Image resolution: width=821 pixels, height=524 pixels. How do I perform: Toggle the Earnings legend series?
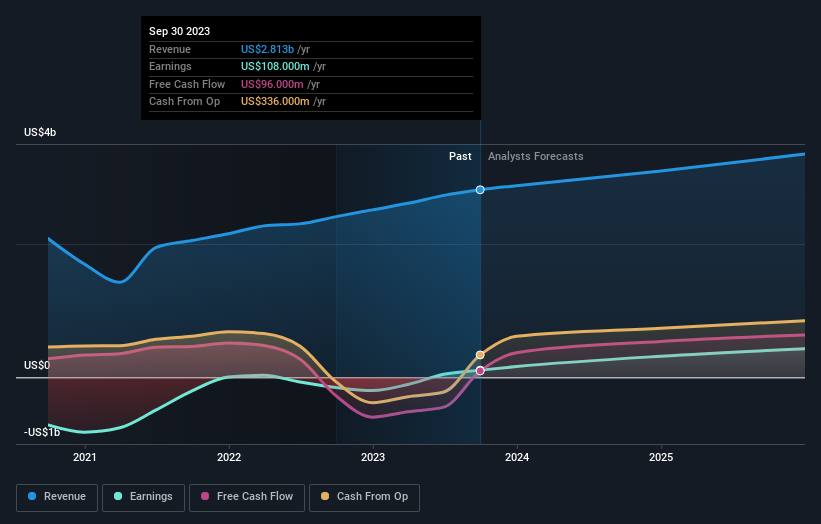(143, 497)
